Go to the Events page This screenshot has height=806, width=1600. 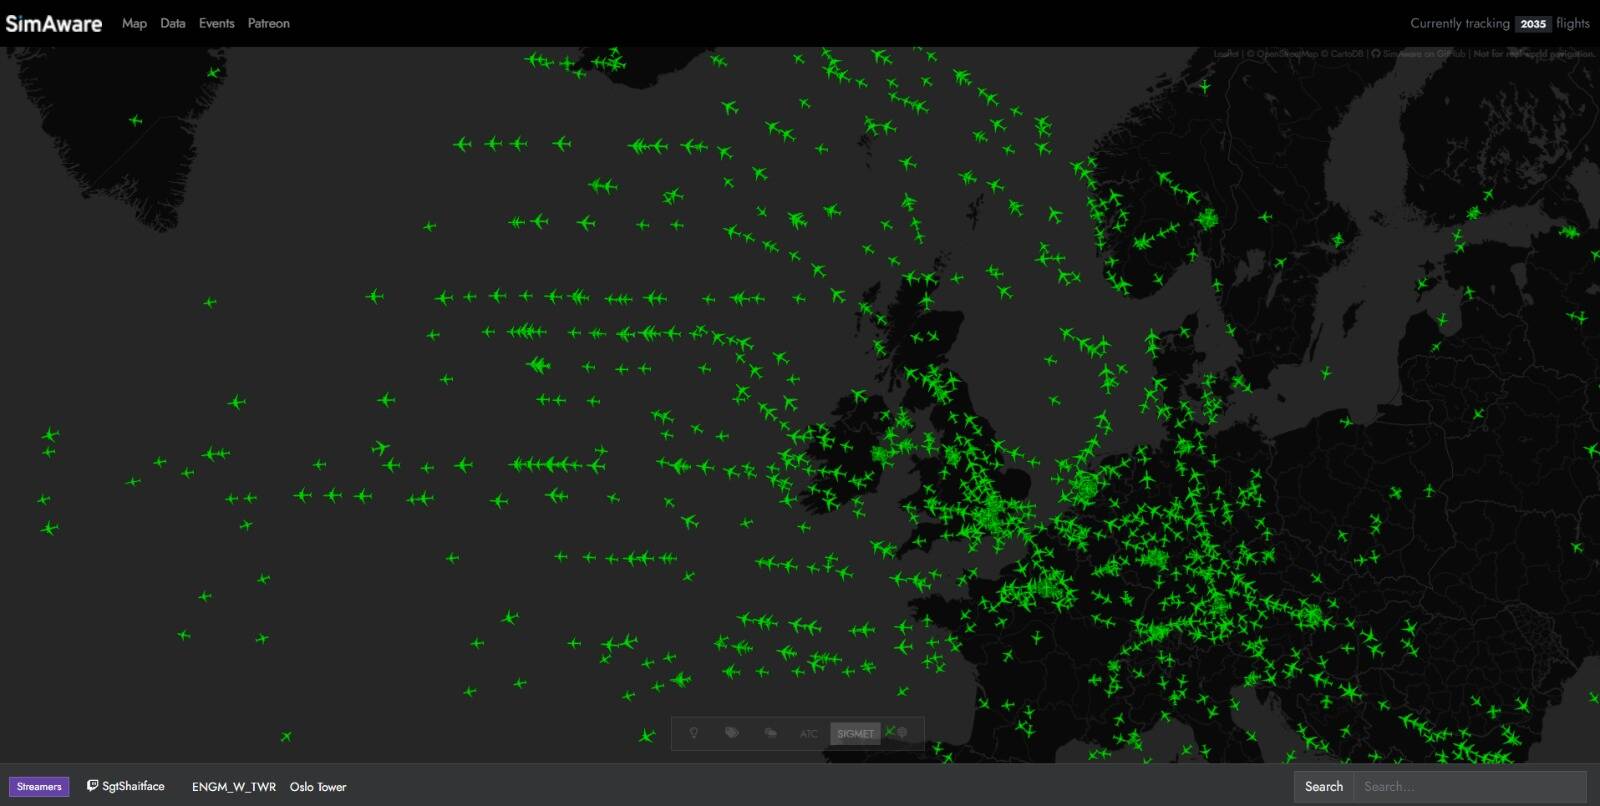coord(216,23)
